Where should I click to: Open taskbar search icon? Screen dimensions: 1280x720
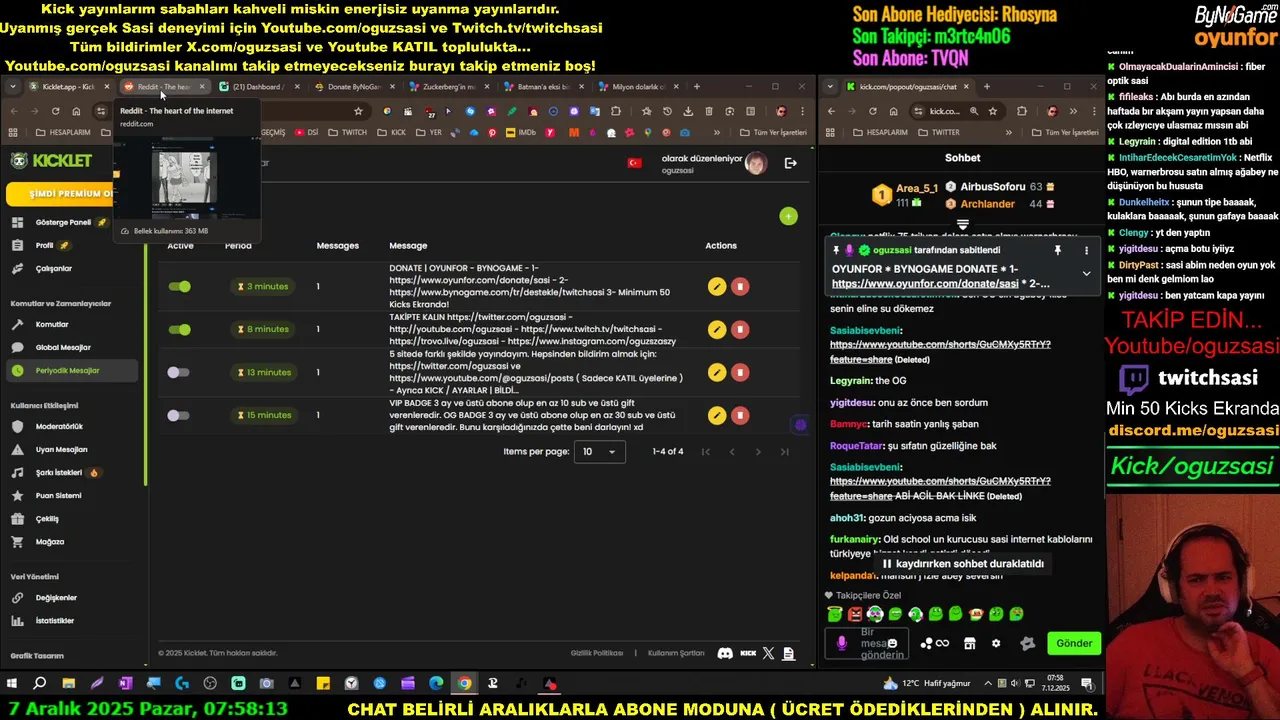tap(40, 684)
